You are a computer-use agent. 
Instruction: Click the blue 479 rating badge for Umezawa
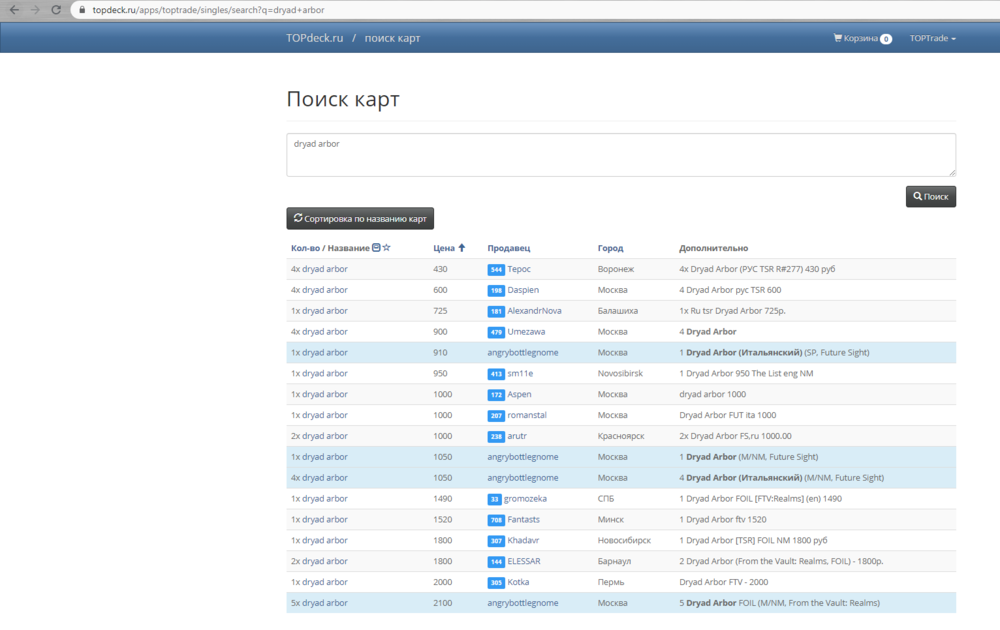(x=496, y=332)
